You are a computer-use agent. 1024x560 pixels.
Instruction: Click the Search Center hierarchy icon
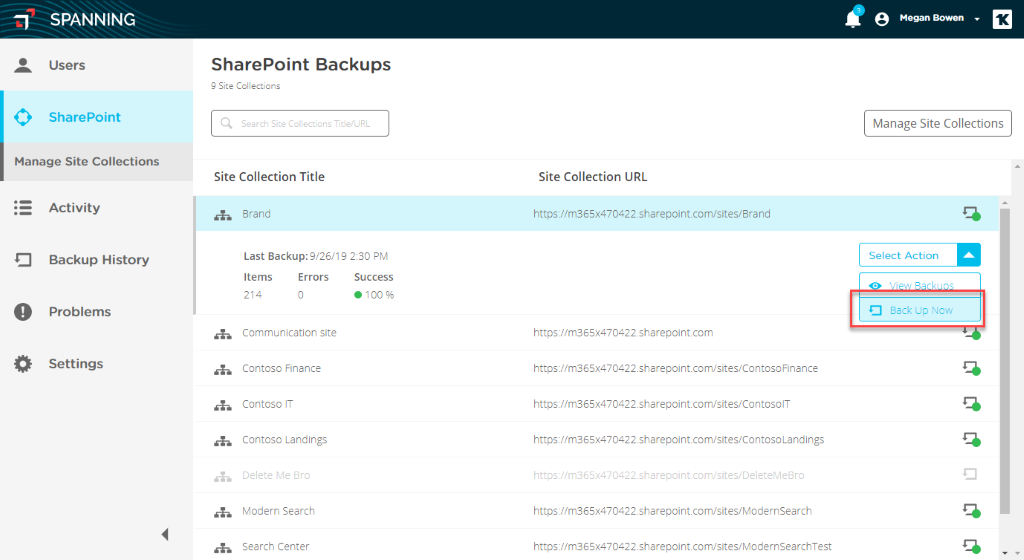[223, 548]
